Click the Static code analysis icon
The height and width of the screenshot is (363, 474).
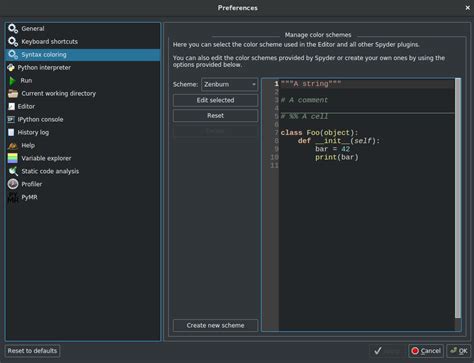[13, 171]
